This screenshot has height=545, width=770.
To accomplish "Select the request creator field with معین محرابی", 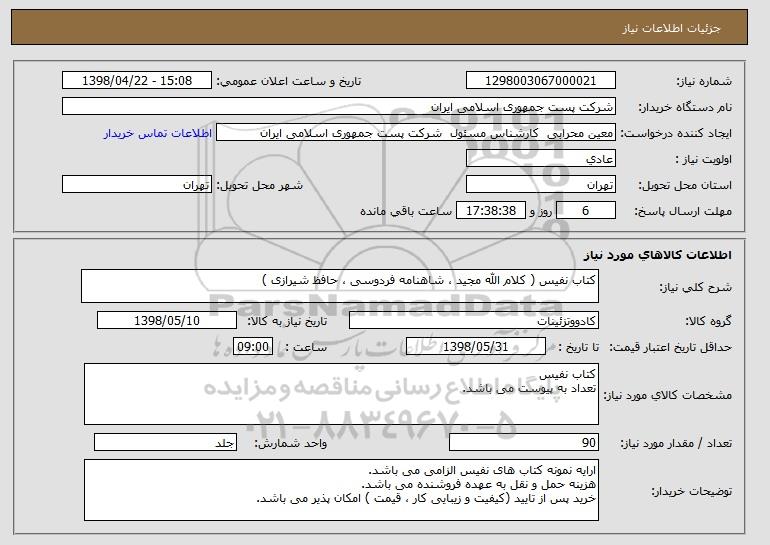I will [x=416, y=133].
